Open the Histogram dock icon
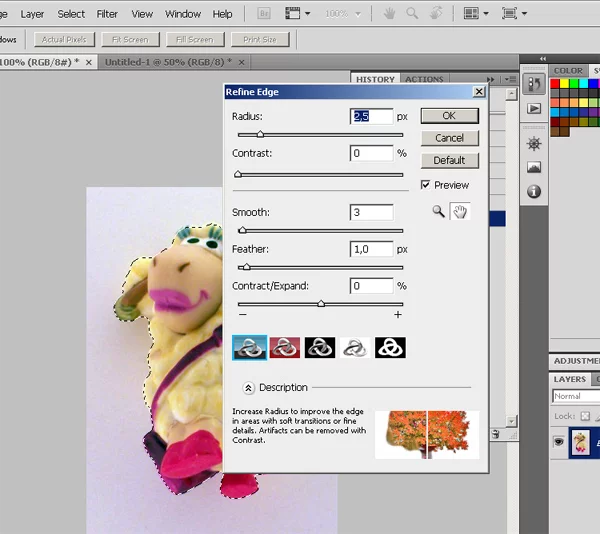This screenshot has width=600, height=534. tap(534, 167)
